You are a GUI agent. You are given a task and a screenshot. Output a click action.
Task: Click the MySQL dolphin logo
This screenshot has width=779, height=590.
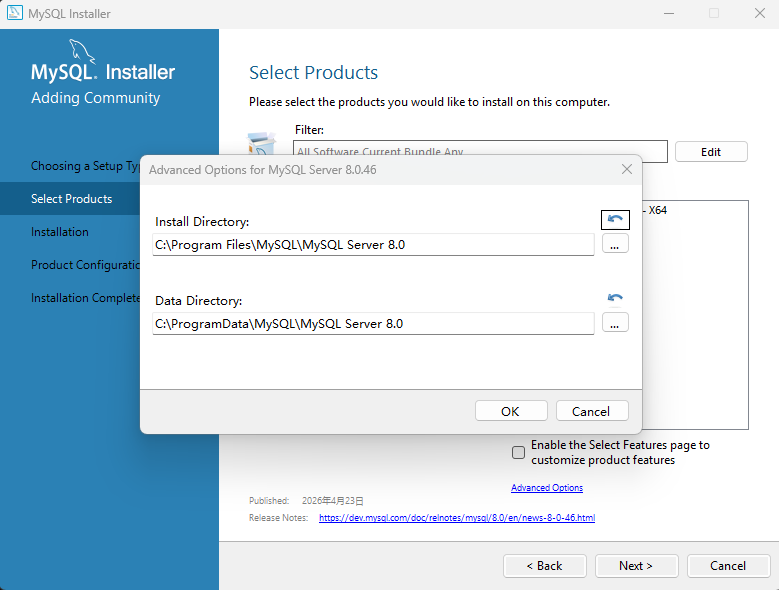[81, 52]
